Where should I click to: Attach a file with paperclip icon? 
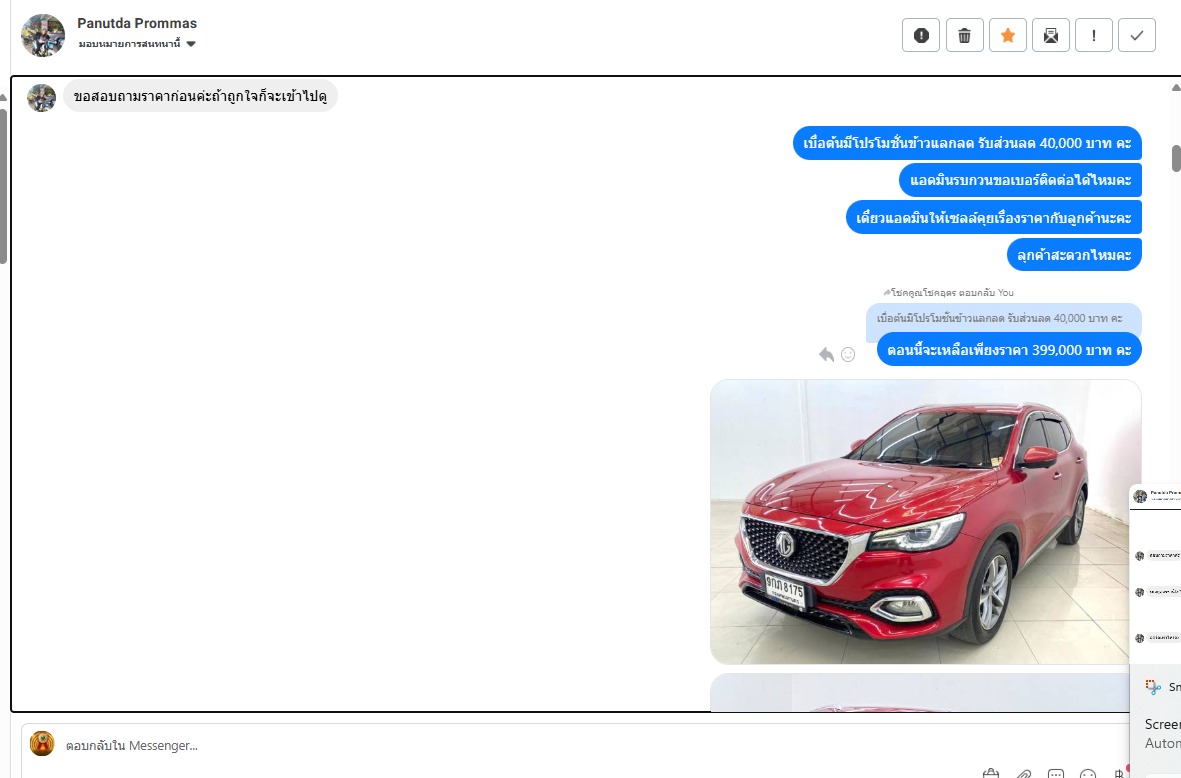point(1023,774)
